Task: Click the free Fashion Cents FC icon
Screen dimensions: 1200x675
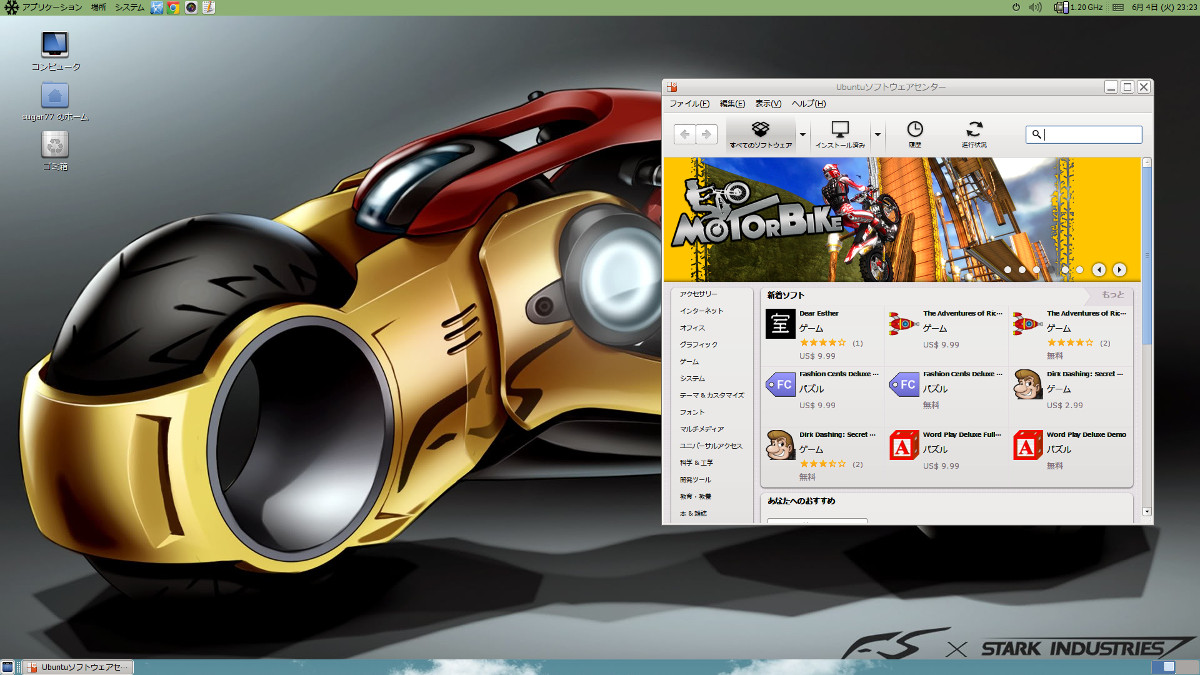Action: [904, 384]
